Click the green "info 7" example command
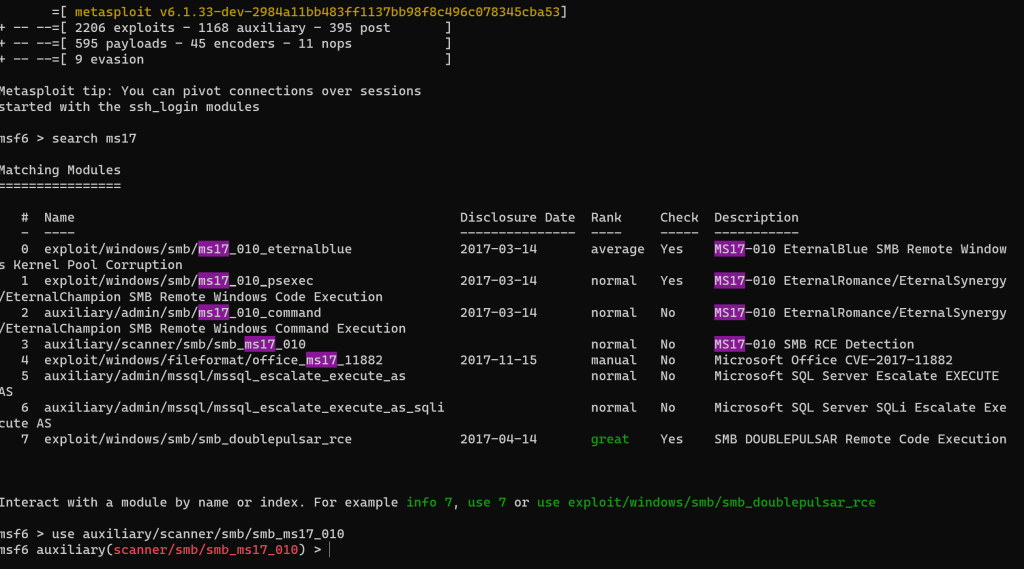1024x569 pixels. pyautogui.click(x=429, y=502)
